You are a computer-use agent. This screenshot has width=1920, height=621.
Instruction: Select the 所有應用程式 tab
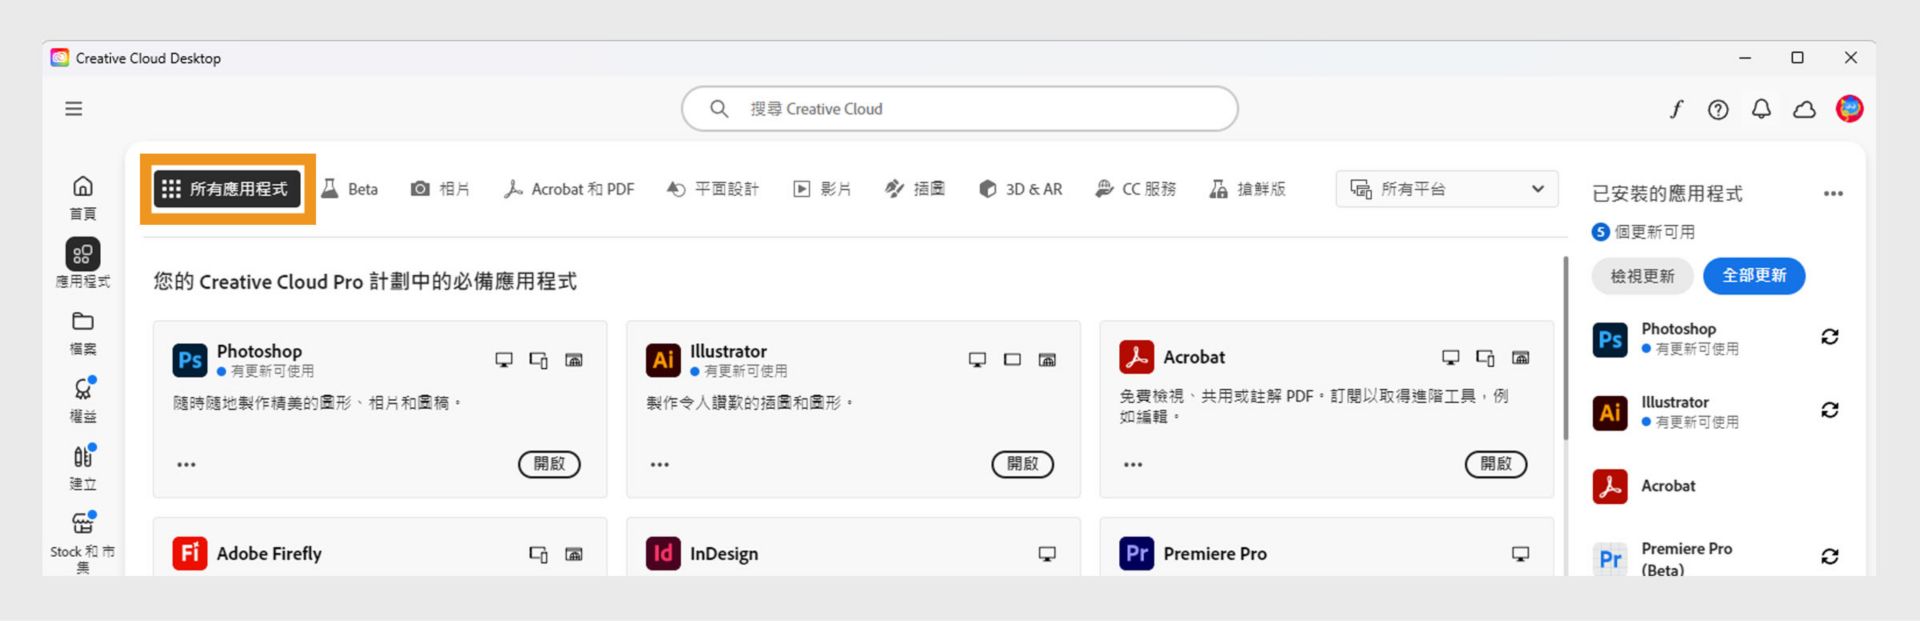click(227, 189)
